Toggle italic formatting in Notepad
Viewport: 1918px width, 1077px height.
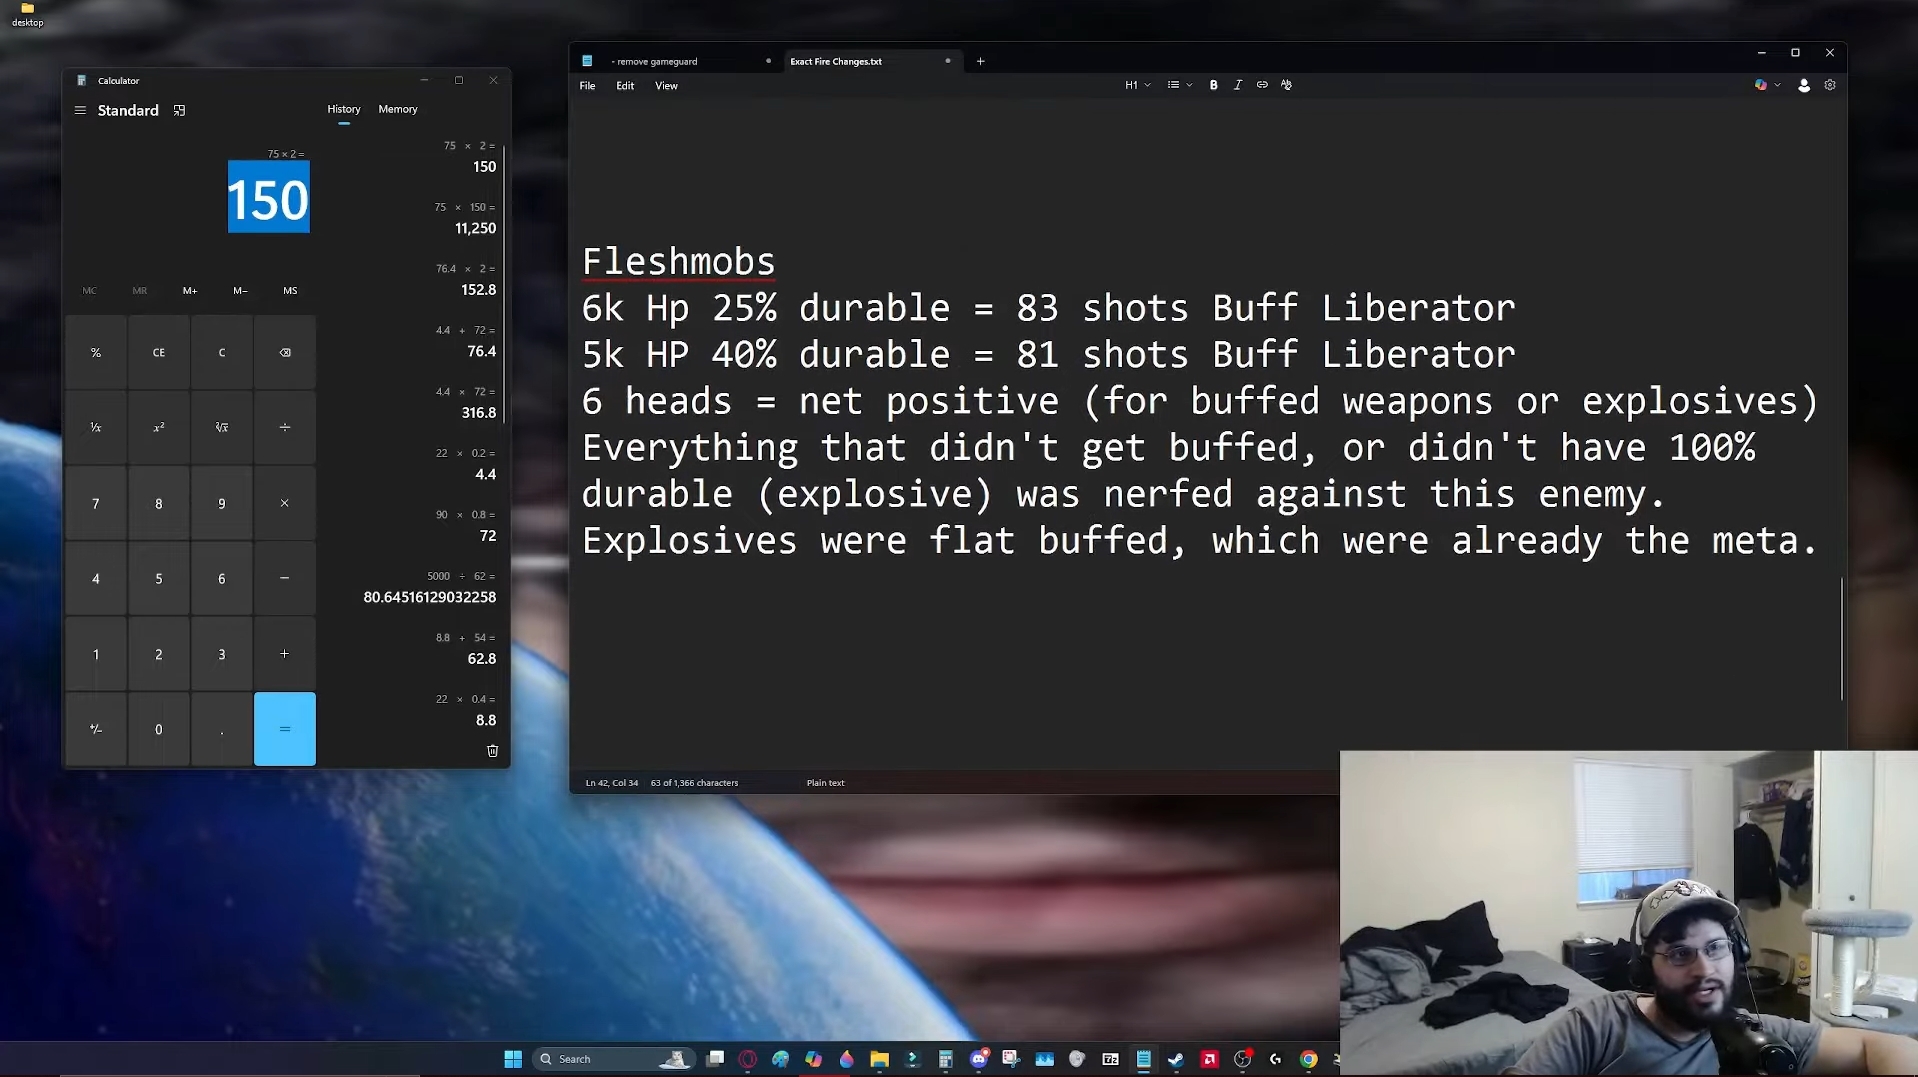(1238, 86)
